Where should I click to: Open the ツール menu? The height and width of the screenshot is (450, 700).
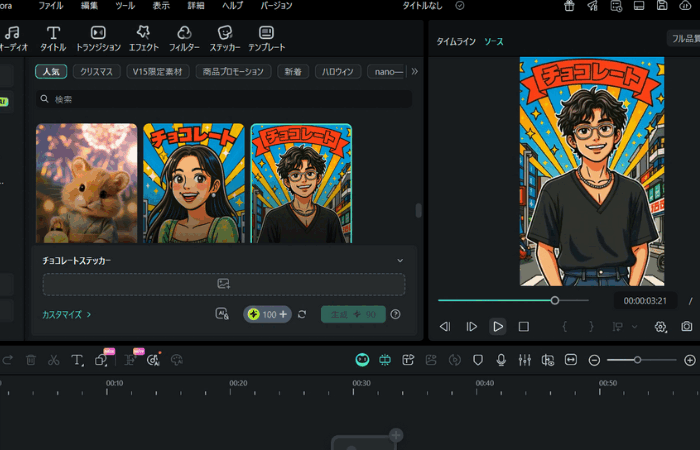click(x=125, y=6)
